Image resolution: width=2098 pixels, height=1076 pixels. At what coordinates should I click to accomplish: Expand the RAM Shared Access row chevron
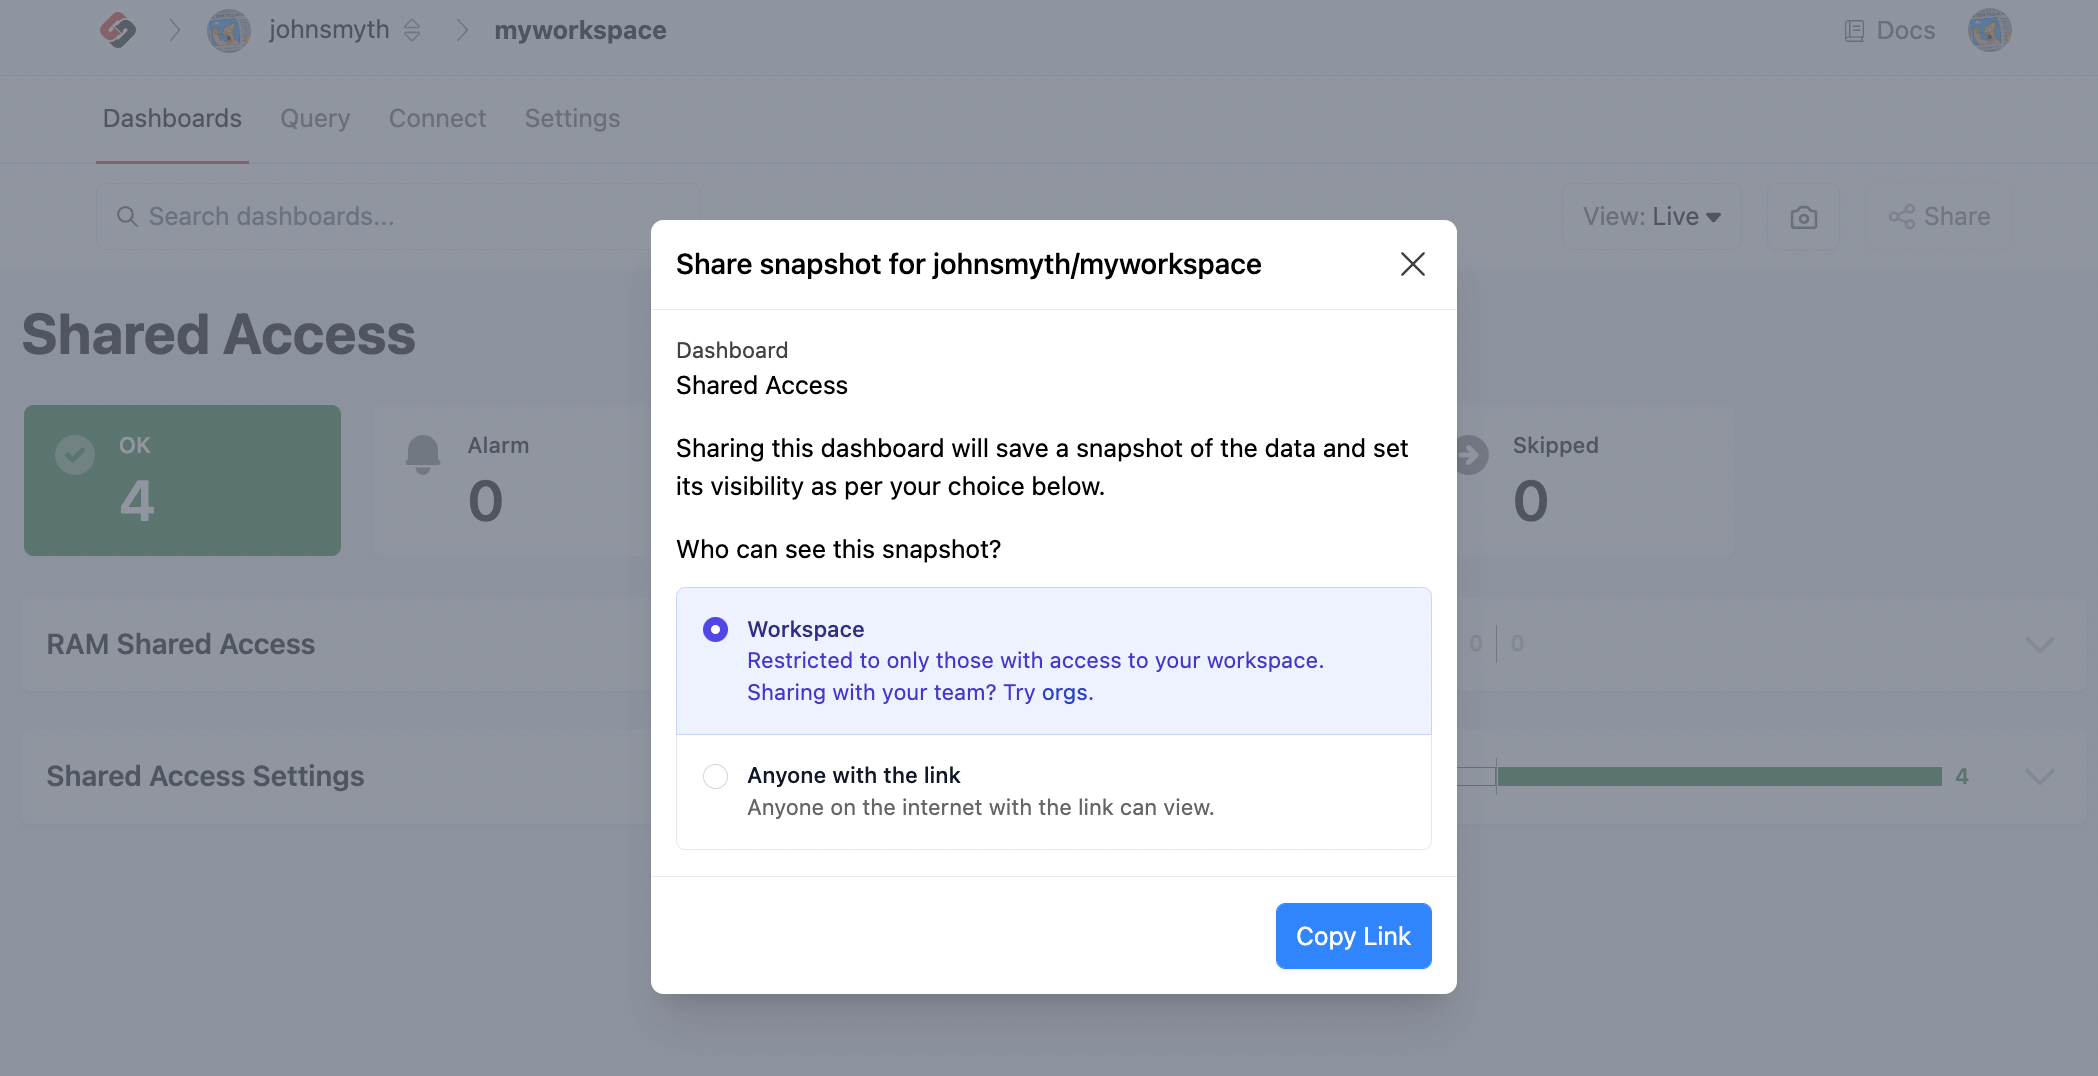2039,644
